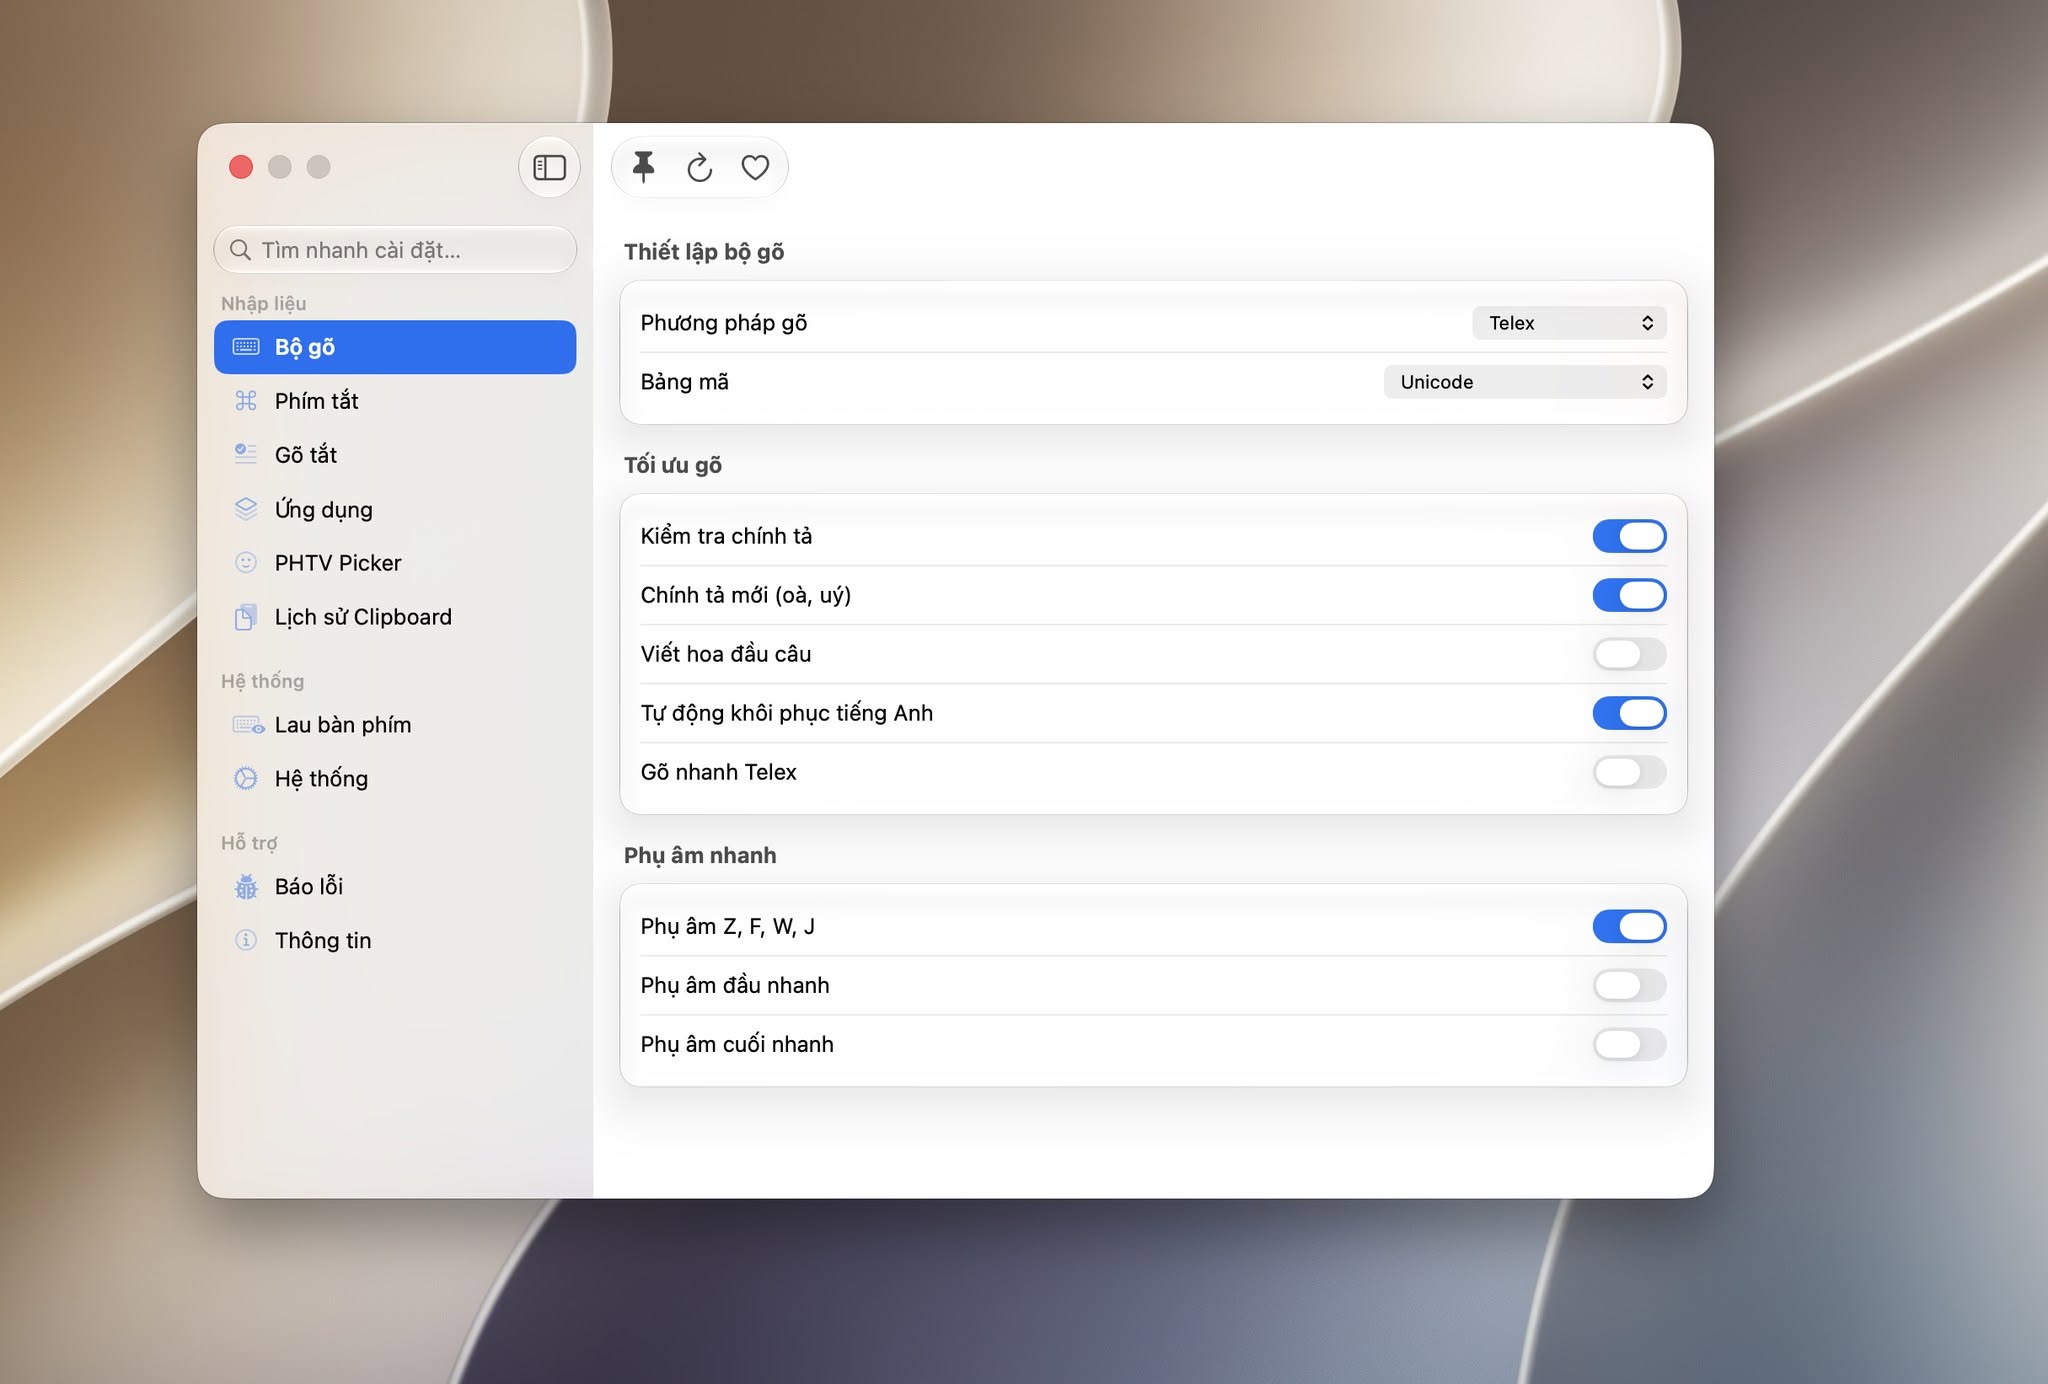
Task: Open Lịch sử Clipboard in the sidebar
Action: coord(395,617)
